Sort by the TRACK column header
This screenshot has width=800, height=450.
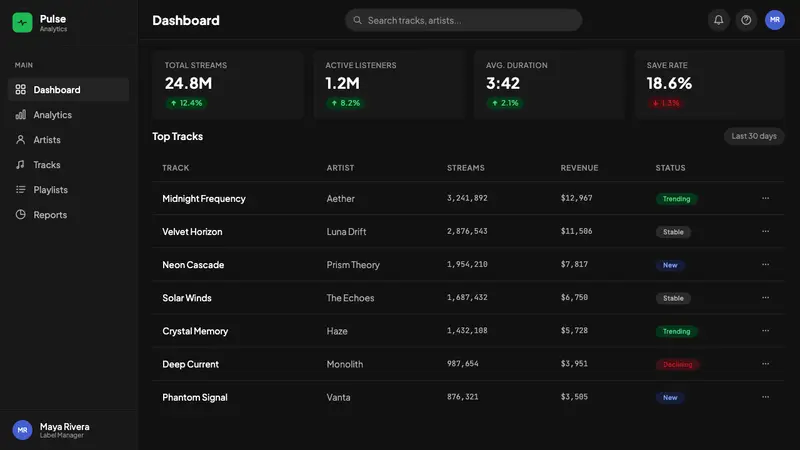click(x=176, y=168)
